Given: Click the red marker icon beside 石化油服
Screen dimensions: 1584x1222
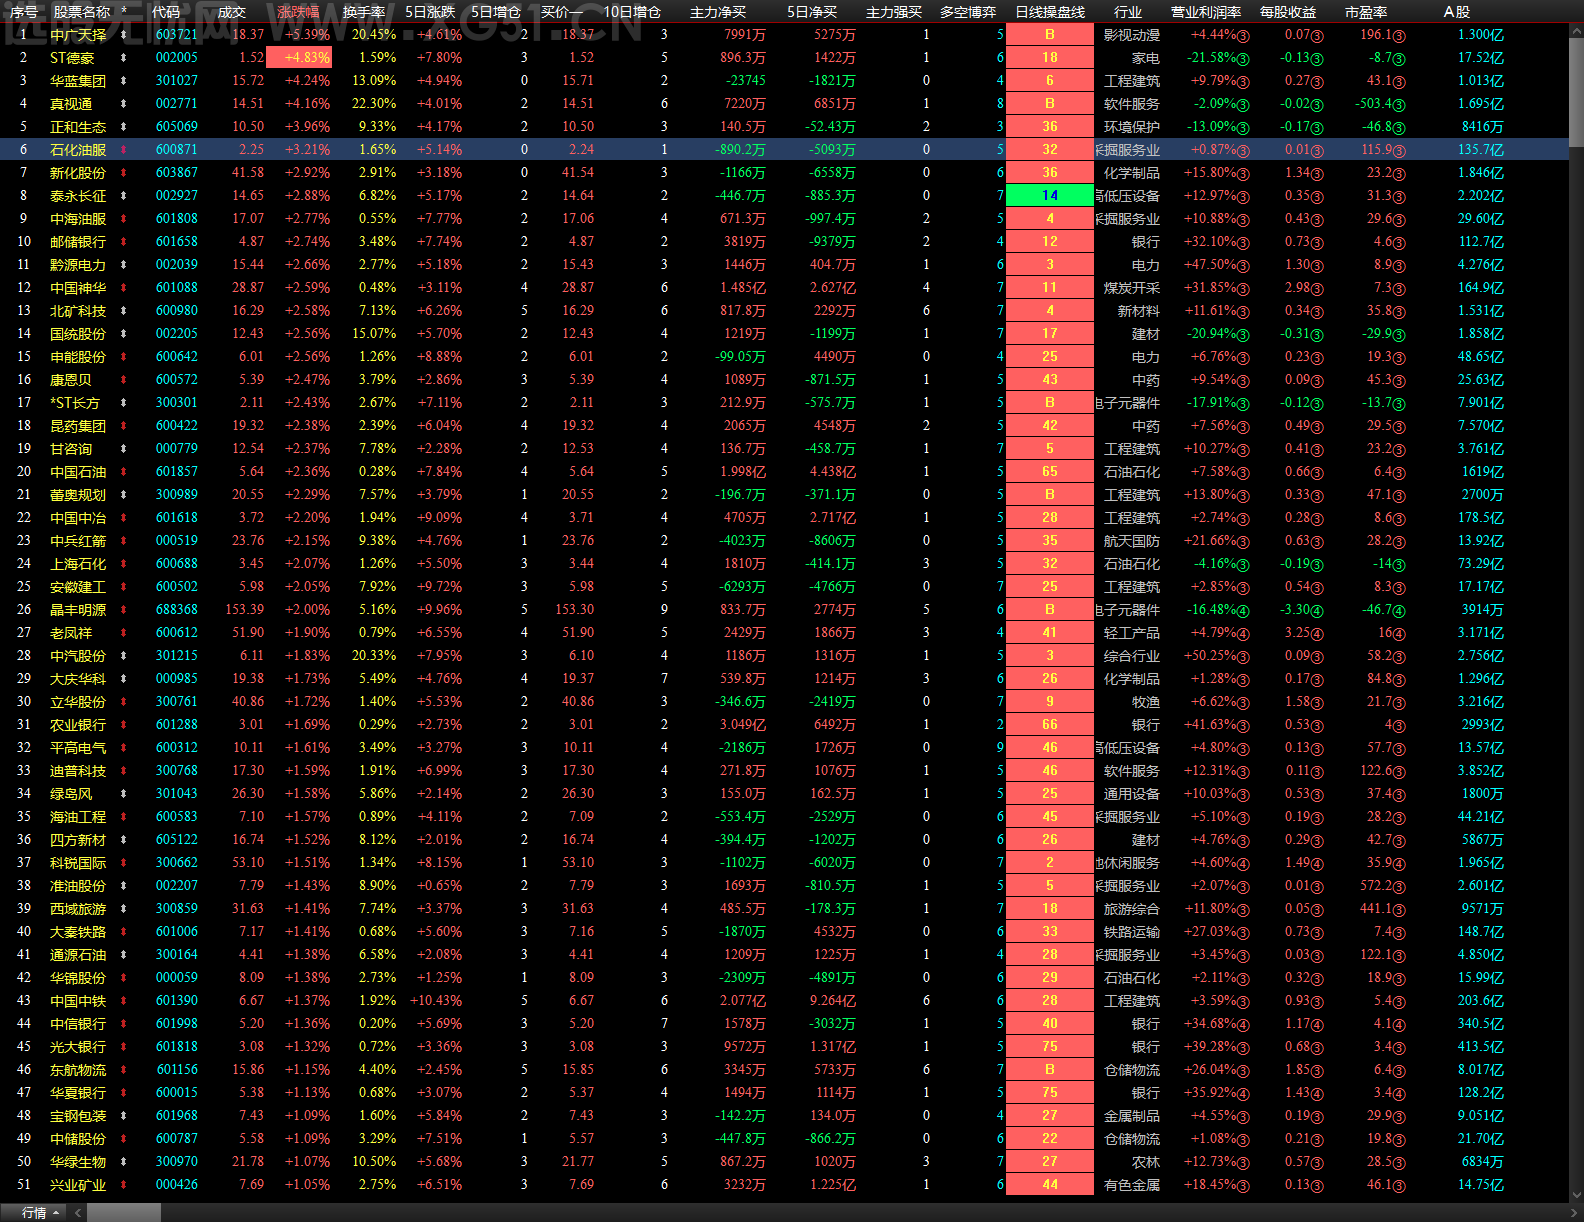Looking at the screenshot, I should pyautogui.click(x=124, y=150).
